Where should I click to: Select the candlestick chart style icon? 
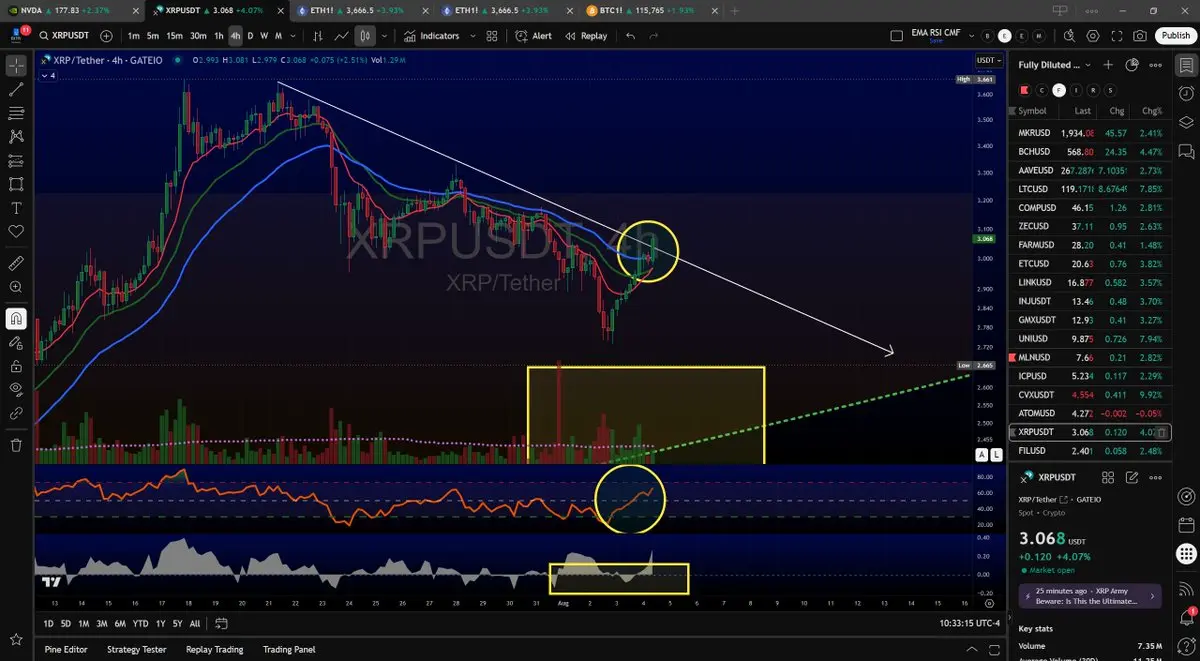365,36
